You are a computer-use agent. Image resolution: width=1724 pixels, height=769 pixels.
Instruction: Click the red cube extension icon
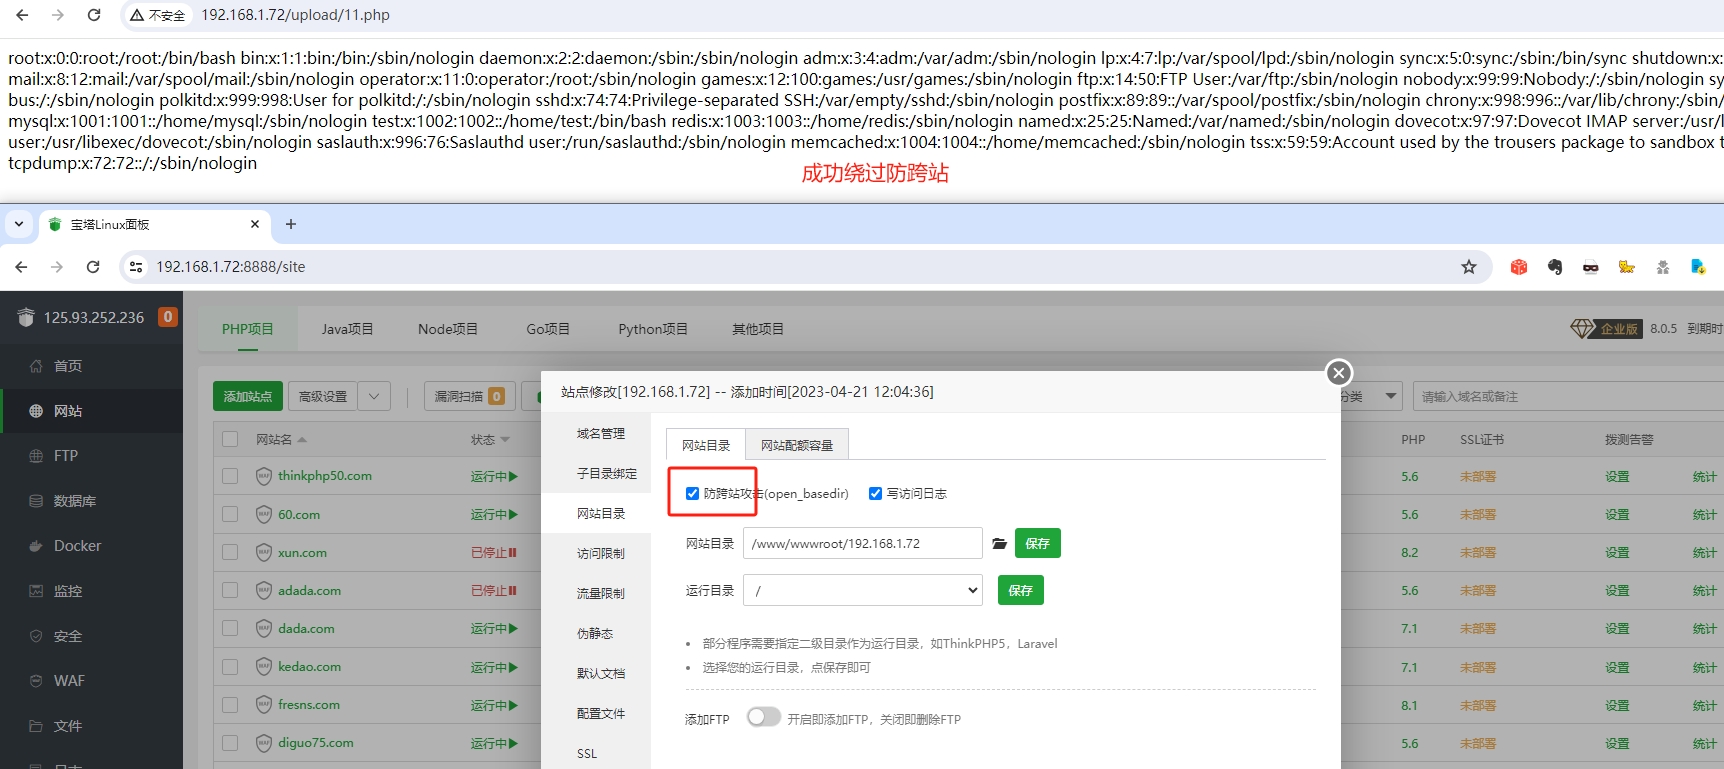1519,267
